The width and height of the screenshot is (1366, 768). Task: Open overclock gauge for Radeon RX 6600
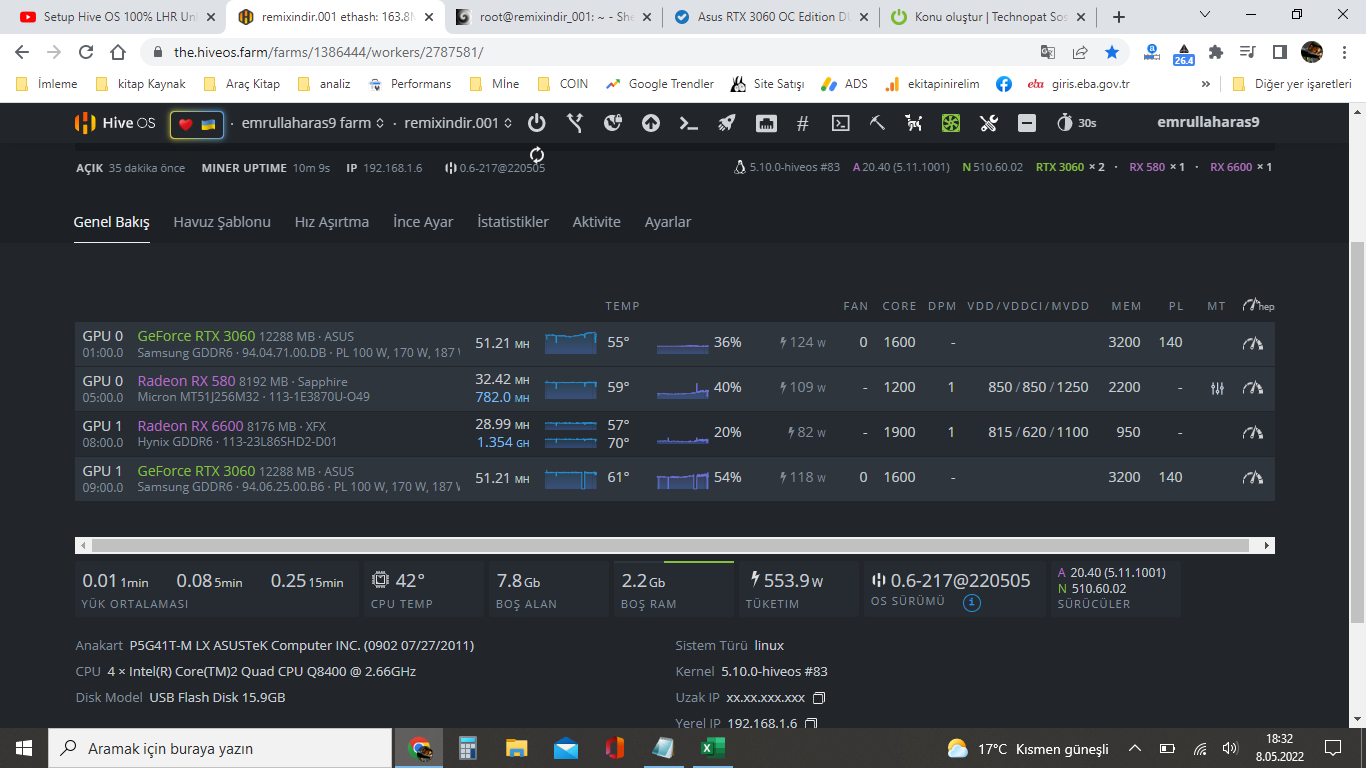pyautogui.click(x=1253, y=433)
